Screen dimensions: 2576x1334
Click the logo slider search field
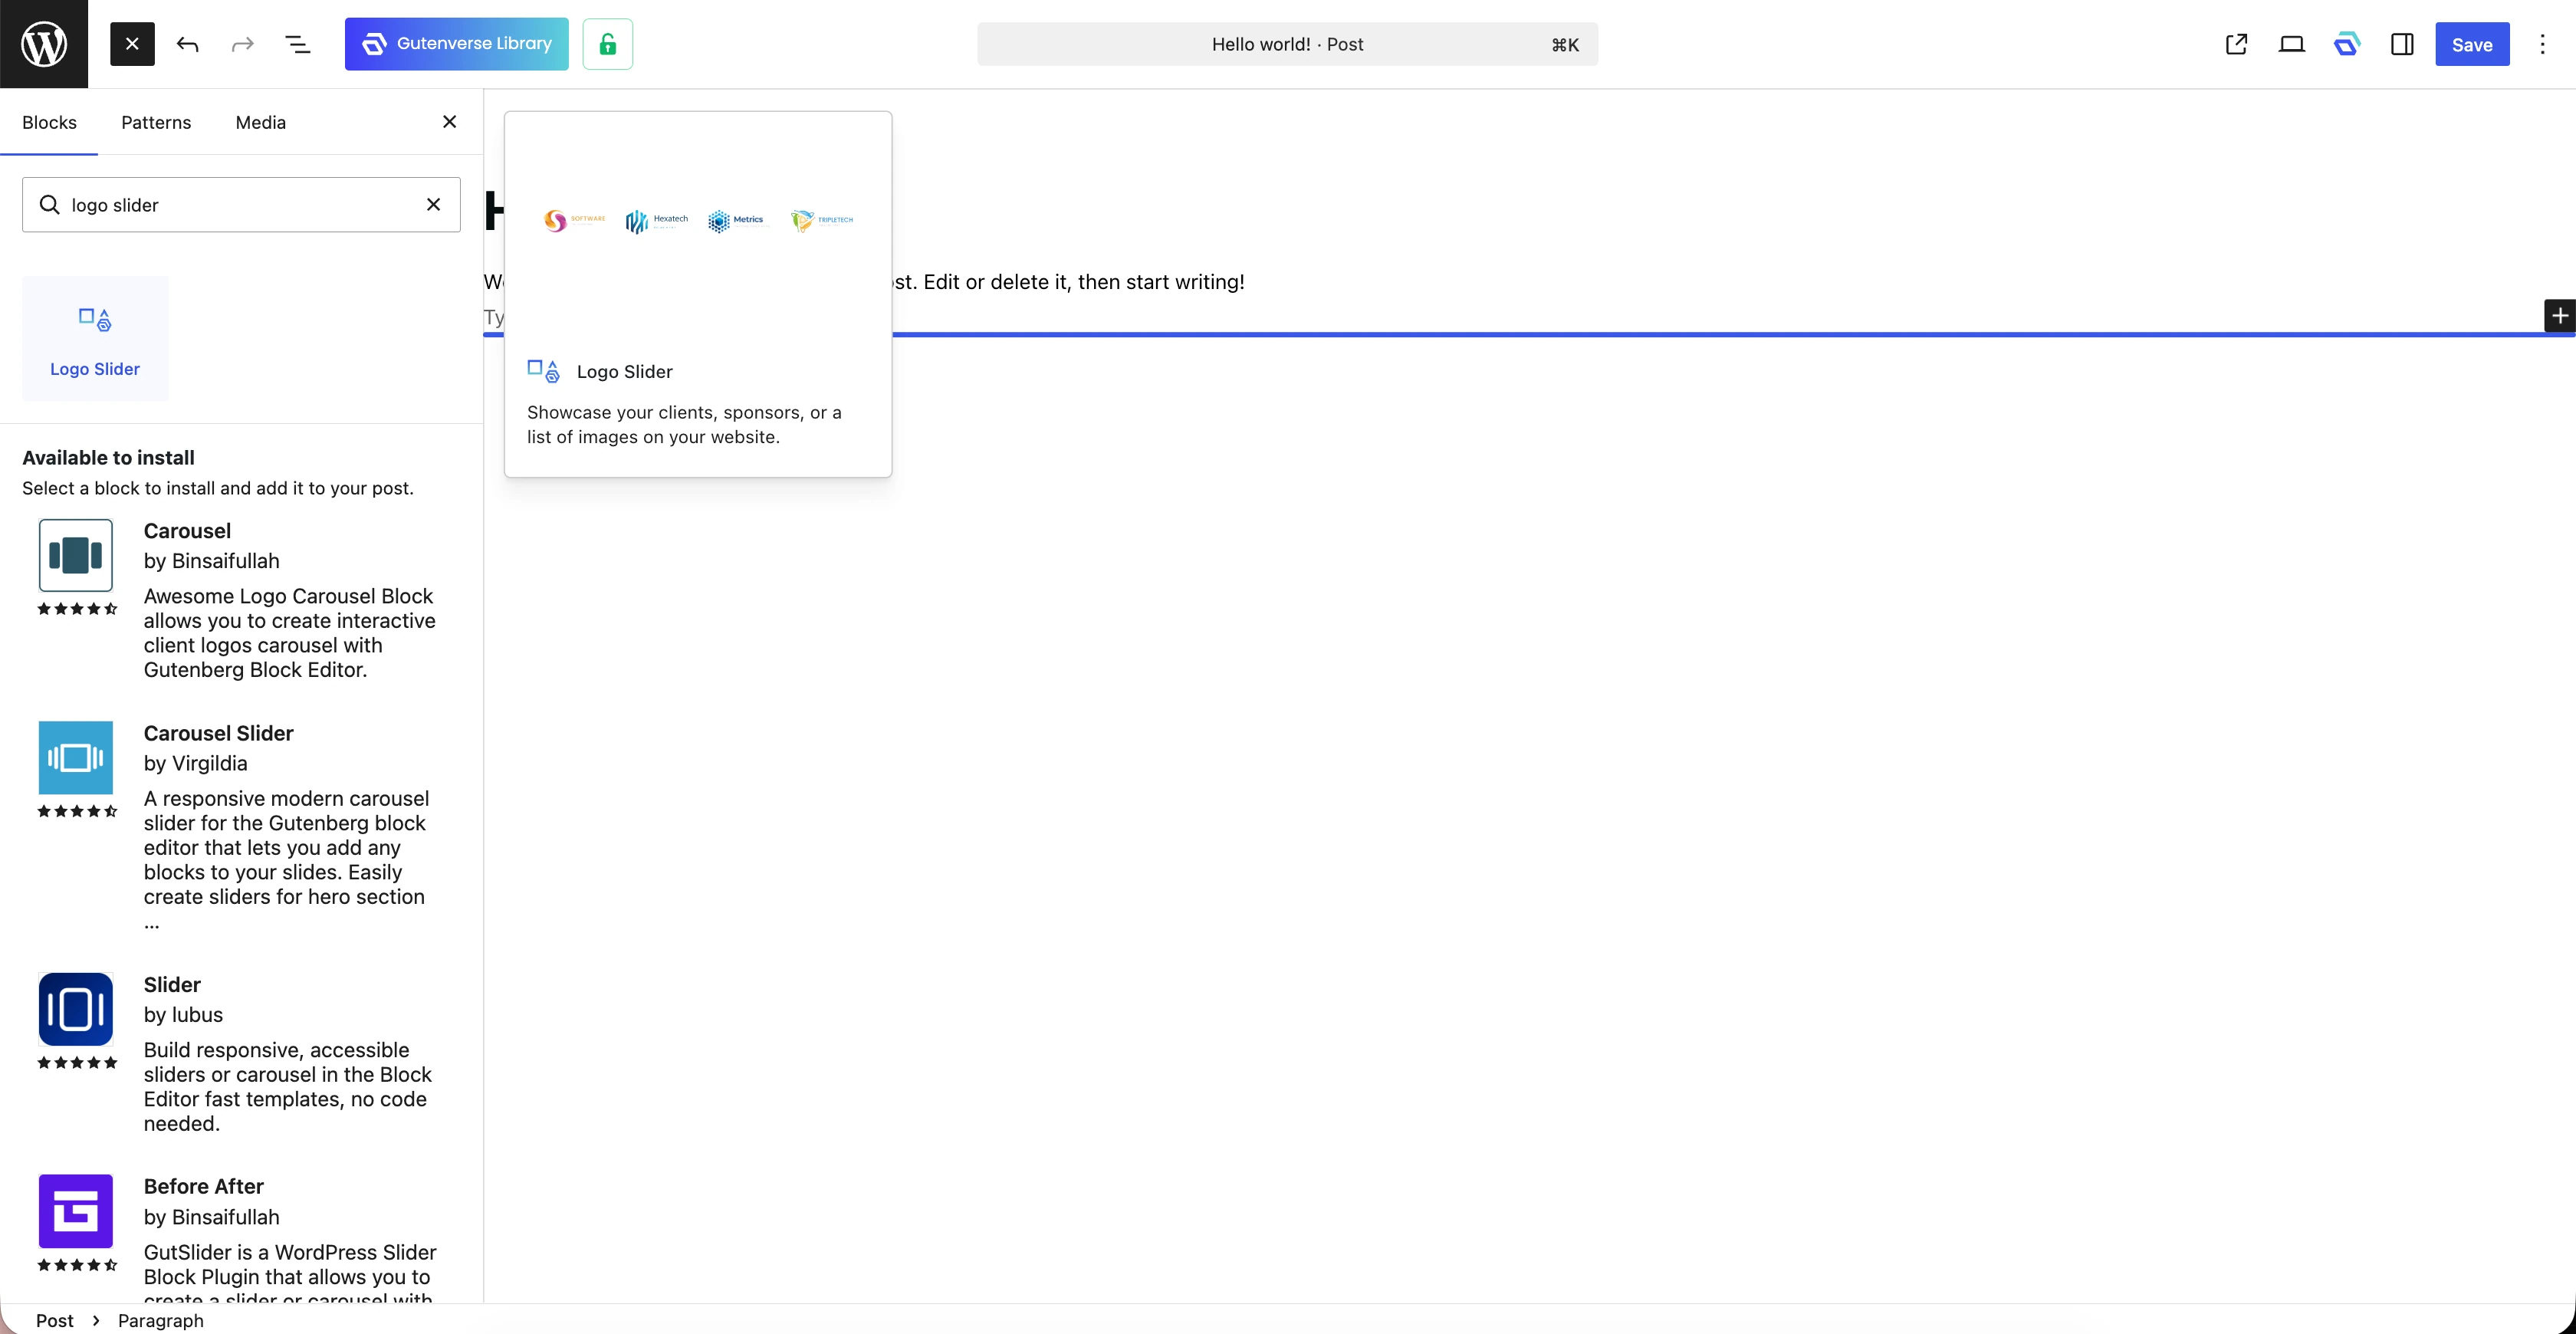pyautogui.click(x=241, y=205)
